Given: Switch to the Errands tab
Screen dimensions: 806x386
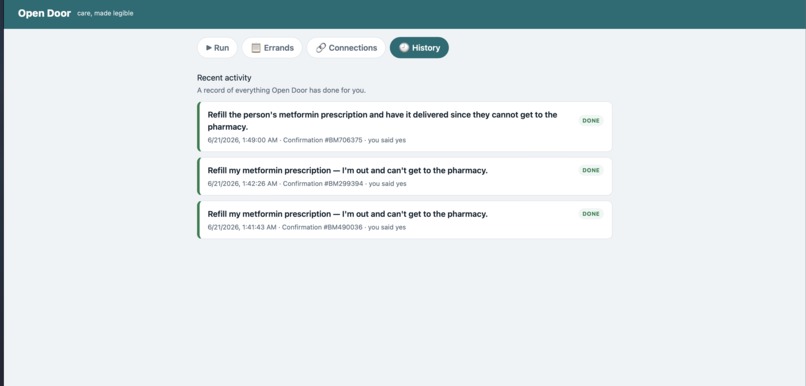Looking at the screenshot, I should click(272, 48).
